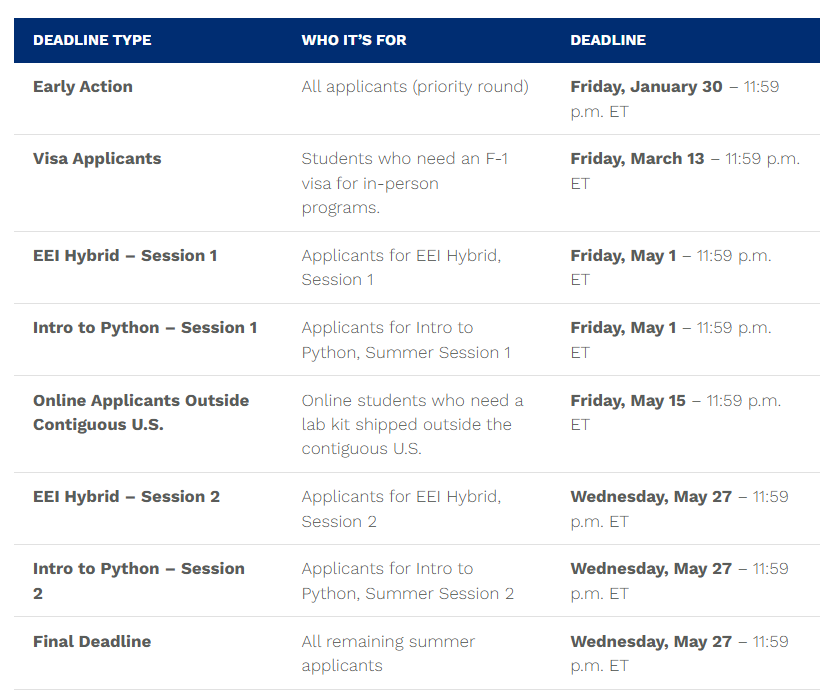
Task: Click the Intro to Python – Session 2 label
Action: pos(138,580)
